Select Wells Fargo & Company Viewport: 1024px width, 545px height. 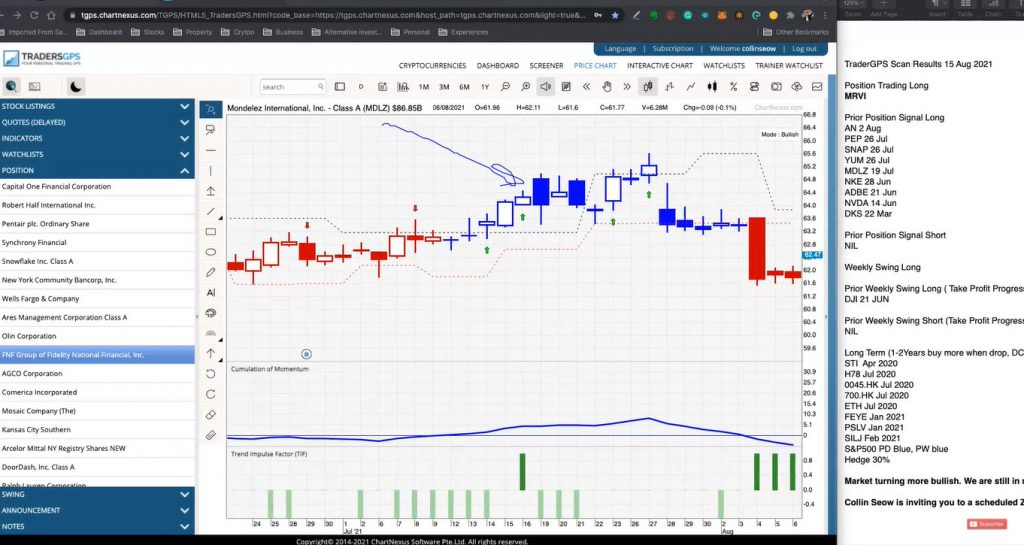[x=97, y=298]
